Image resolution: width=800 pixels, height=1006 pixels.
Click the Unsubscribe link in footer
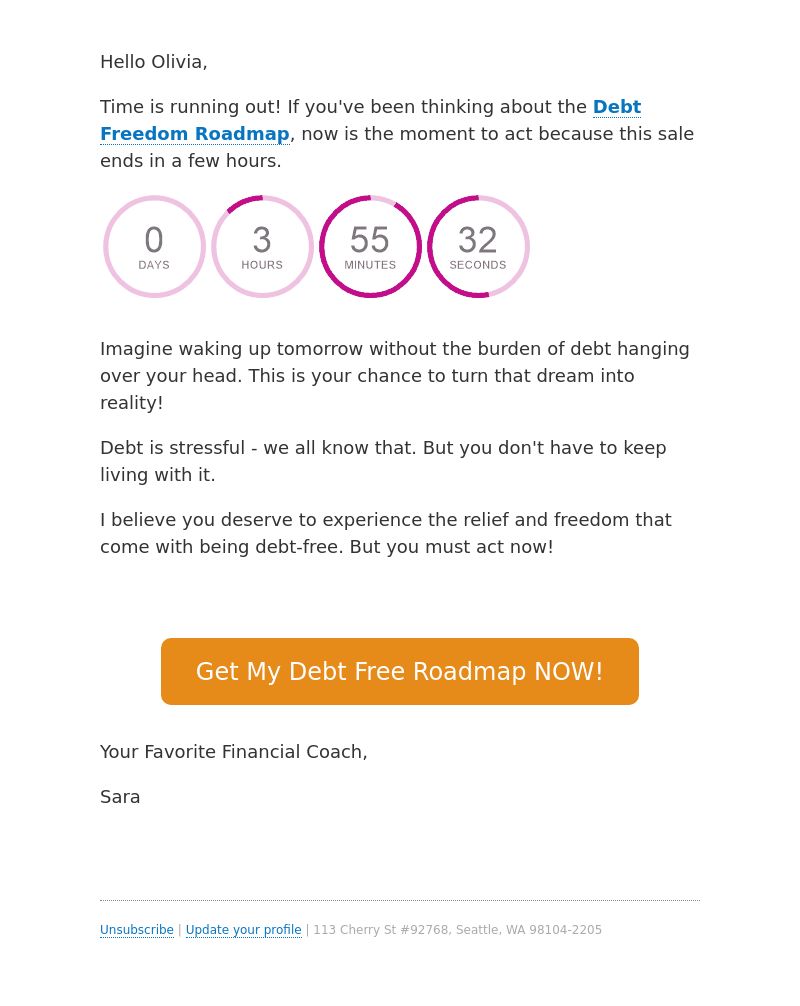point(137,930)
